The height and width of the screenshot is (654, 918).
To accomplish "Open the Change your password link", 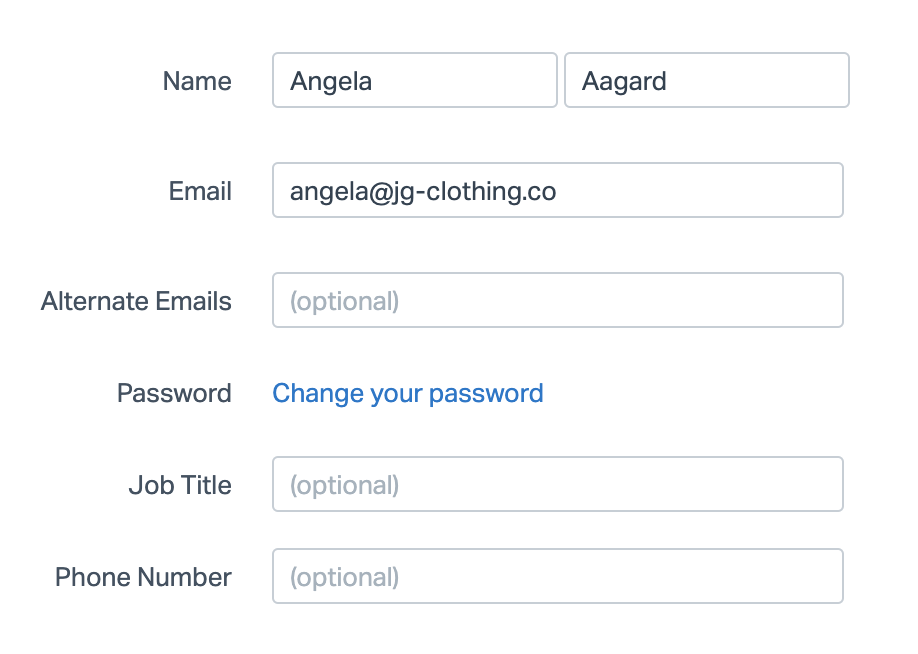I will coord(407,393).
